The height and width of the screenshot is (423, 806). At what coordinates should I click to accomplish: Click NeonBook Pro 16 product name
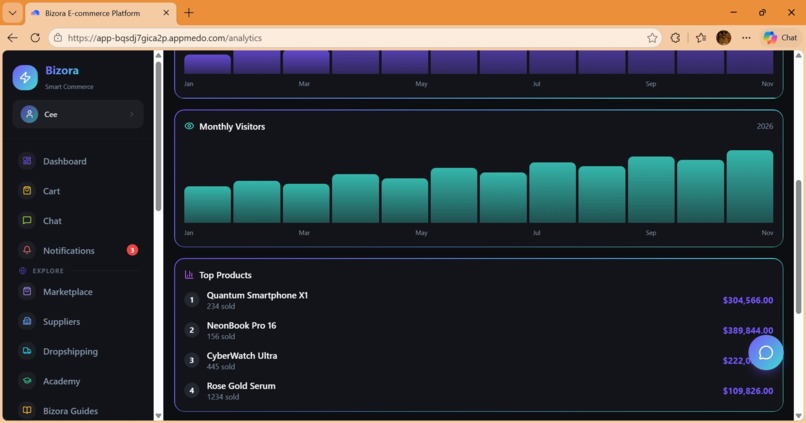point(241,325)
